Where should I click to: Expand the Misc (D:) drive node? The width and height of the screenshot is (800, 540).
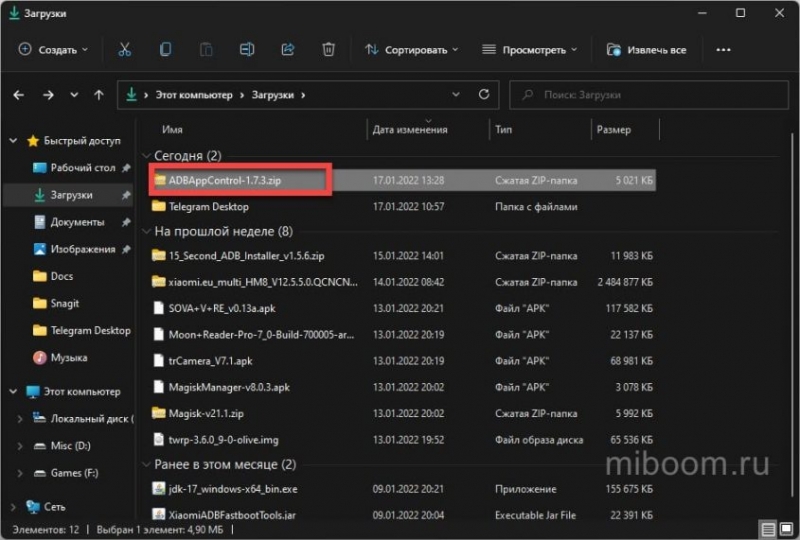(20, 446)
